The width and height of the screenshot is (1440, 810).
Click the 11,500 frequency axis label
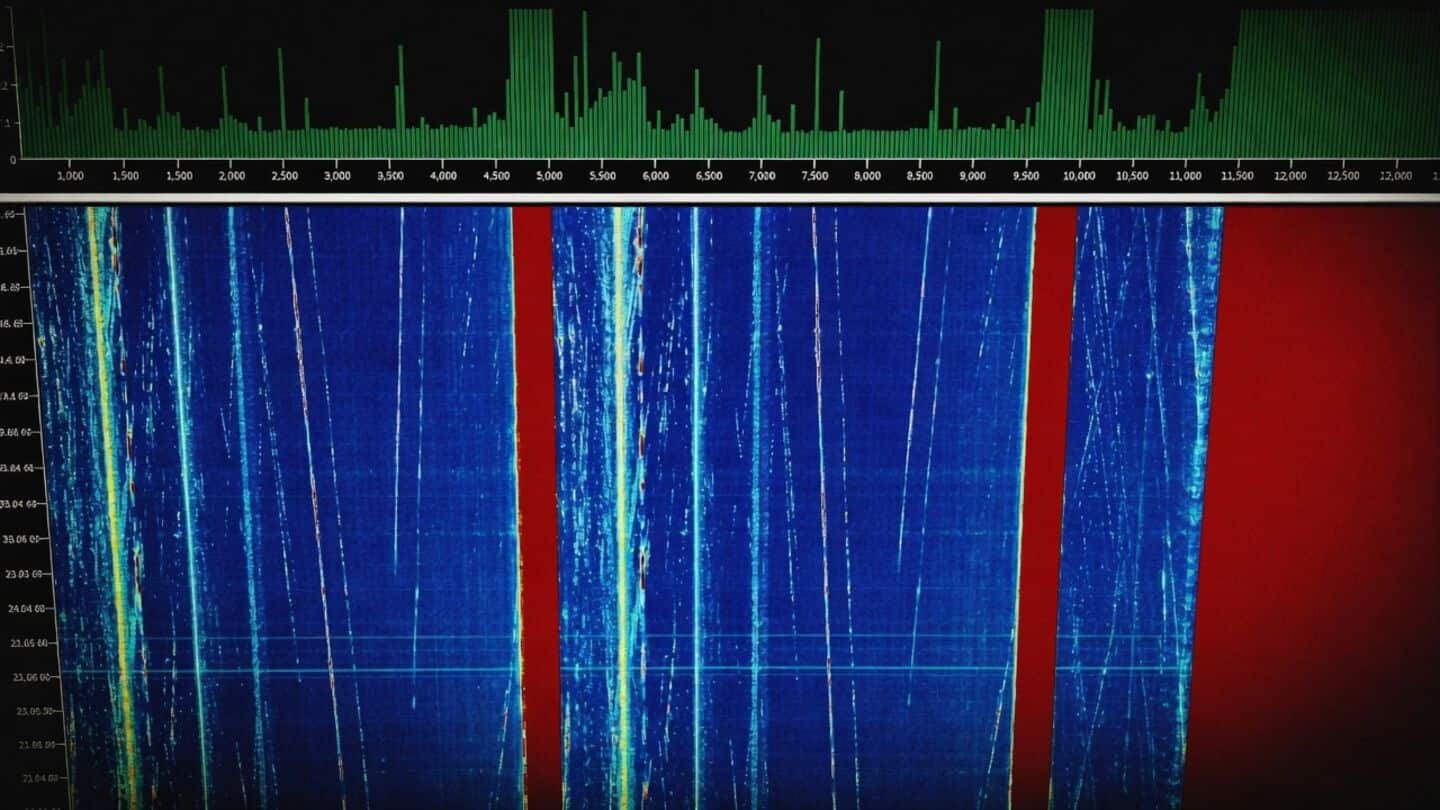[x=1238, y=176]
